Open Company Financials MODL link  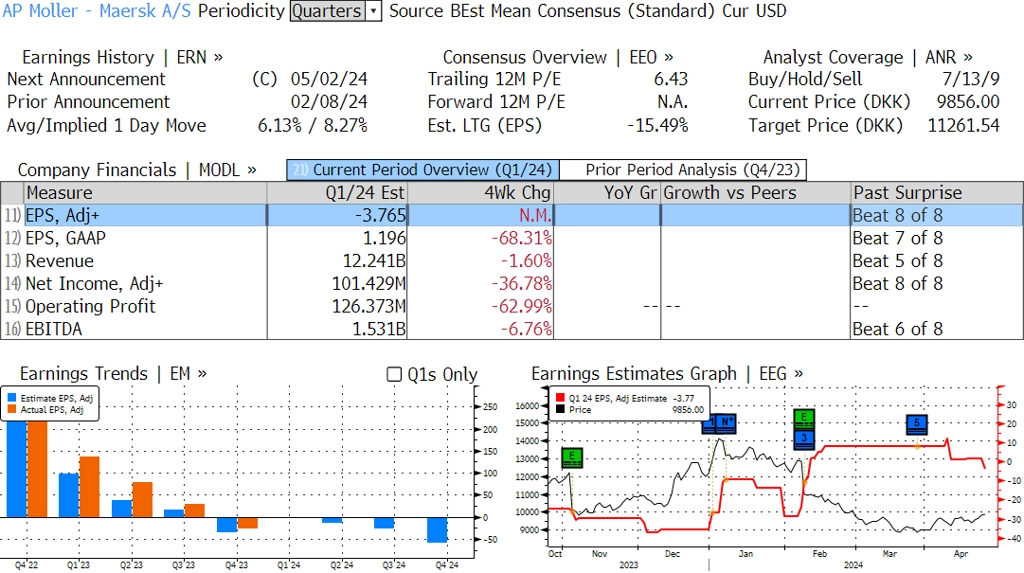137,170
